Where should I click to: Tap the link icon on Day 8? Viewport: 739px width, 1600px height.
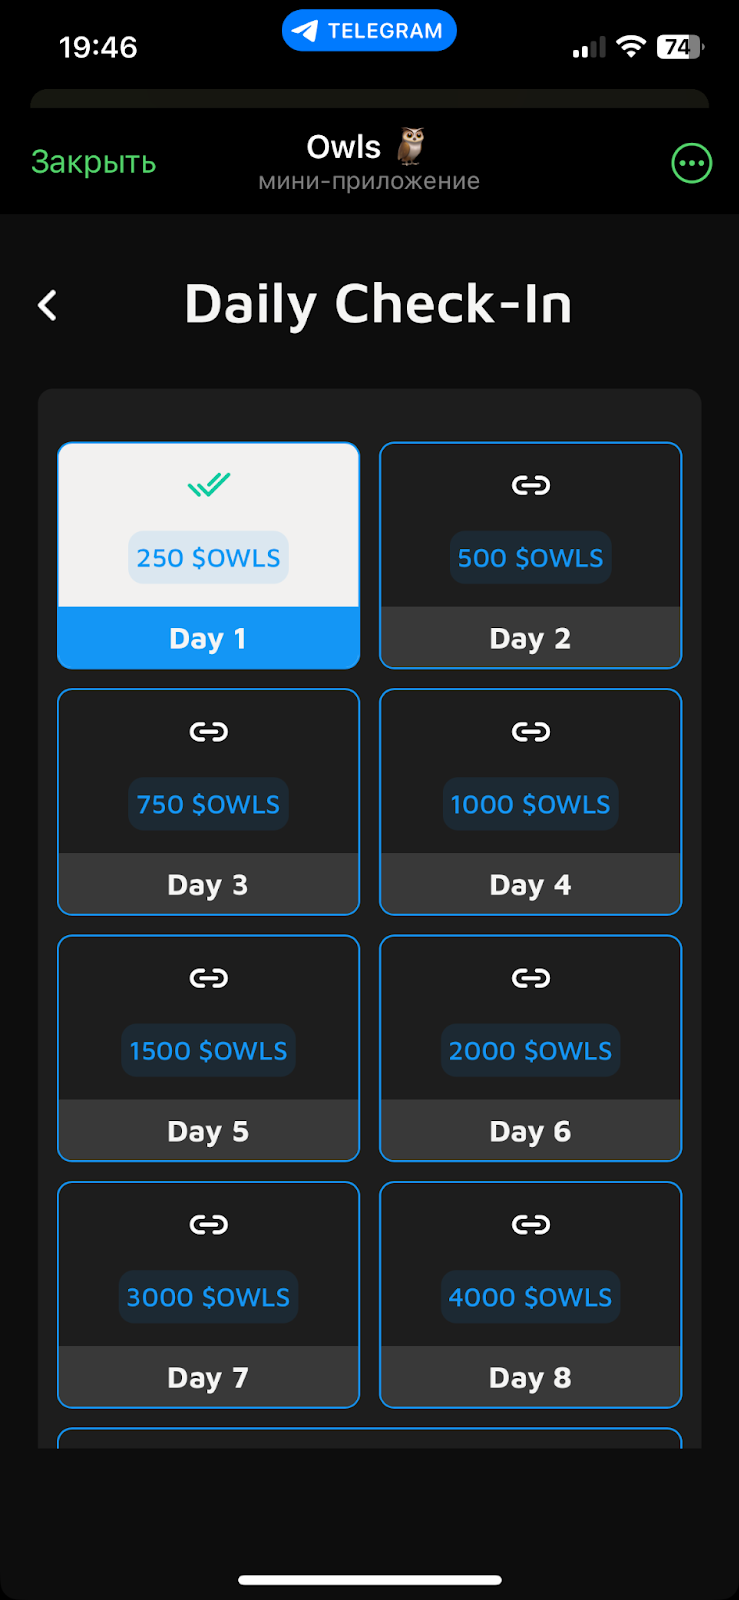coord(531,1225)
